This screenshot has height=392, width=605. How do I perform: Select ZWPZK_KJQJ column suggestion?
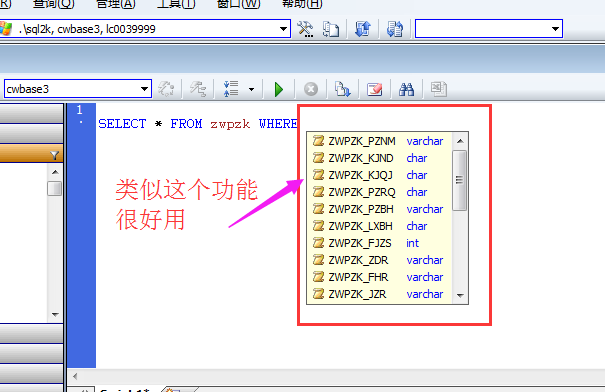380,175
